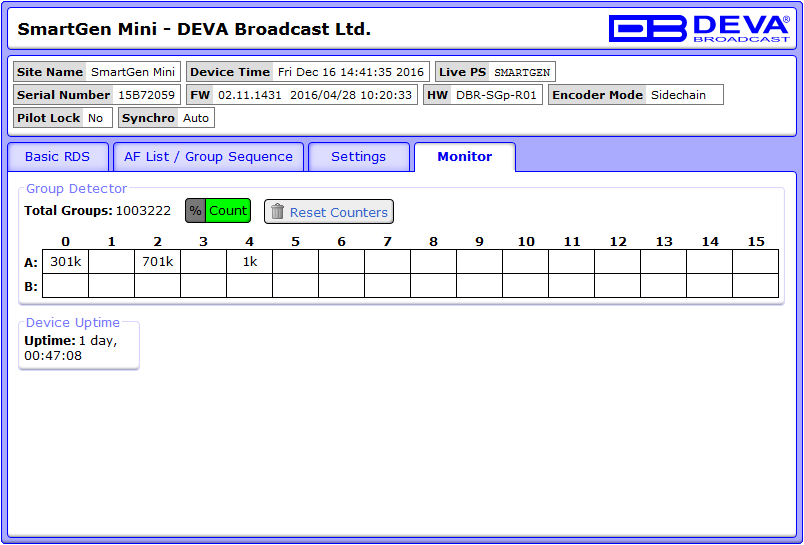Switch group detector to Count mode
This screenshot has height=545, width=804.
point(228,211)
